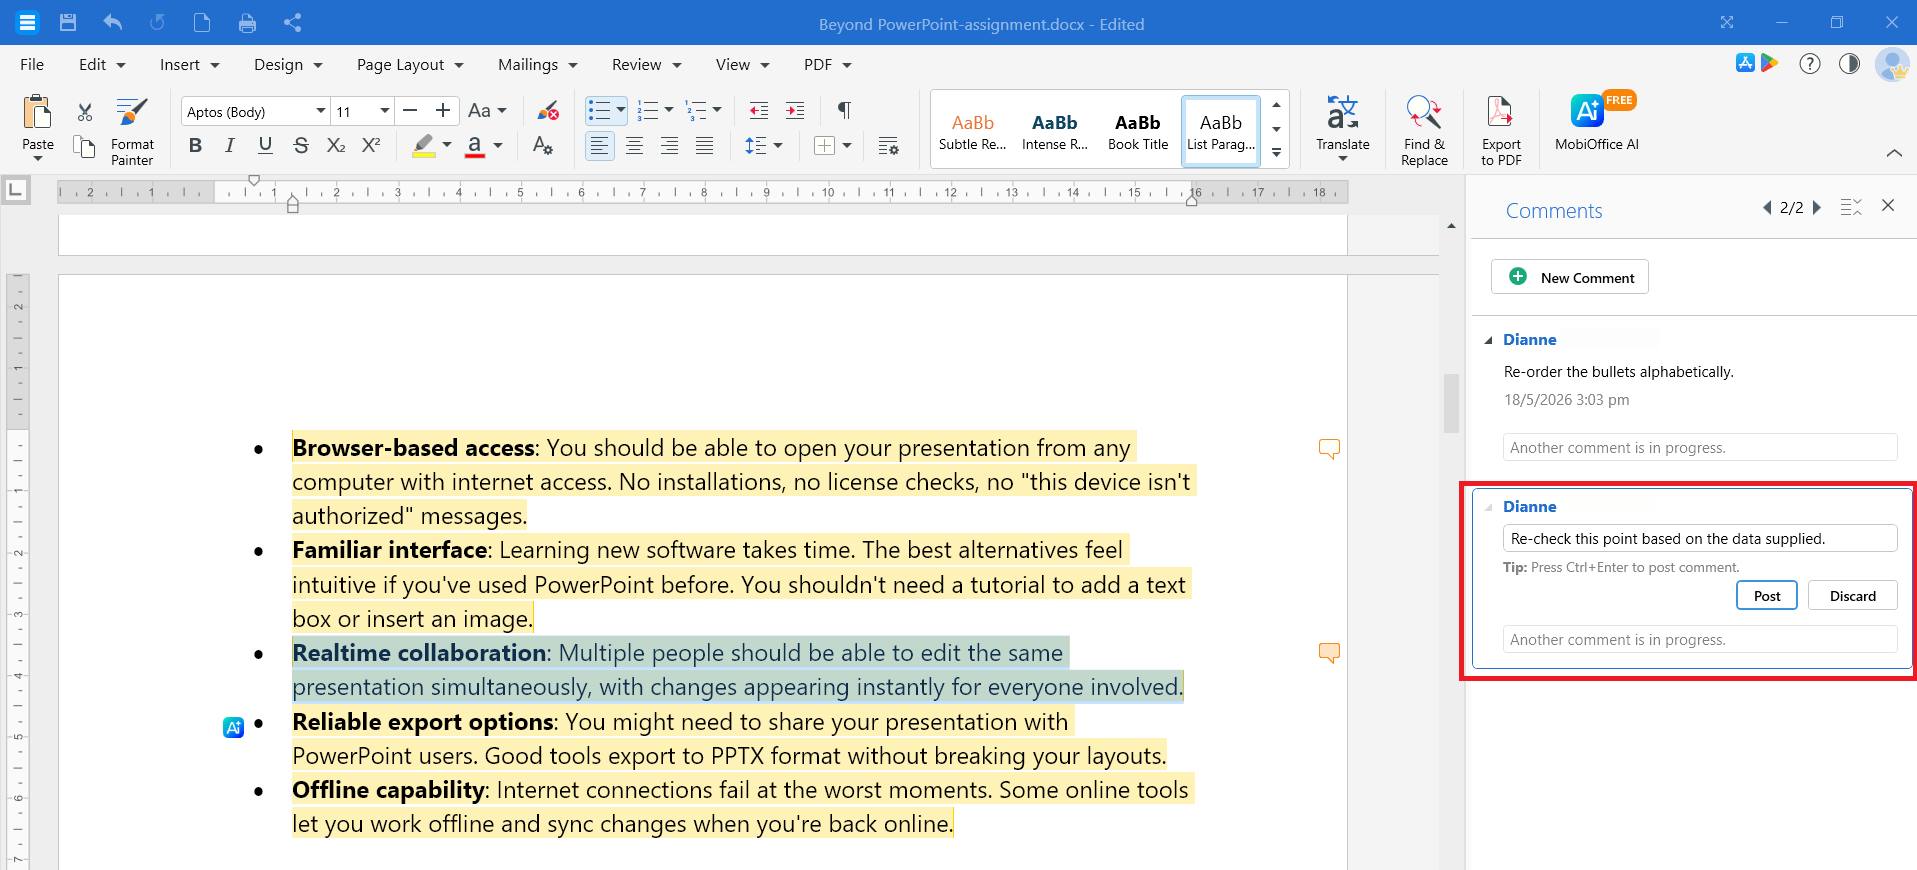Open the font size dropdown

click(x=384, y=111)
